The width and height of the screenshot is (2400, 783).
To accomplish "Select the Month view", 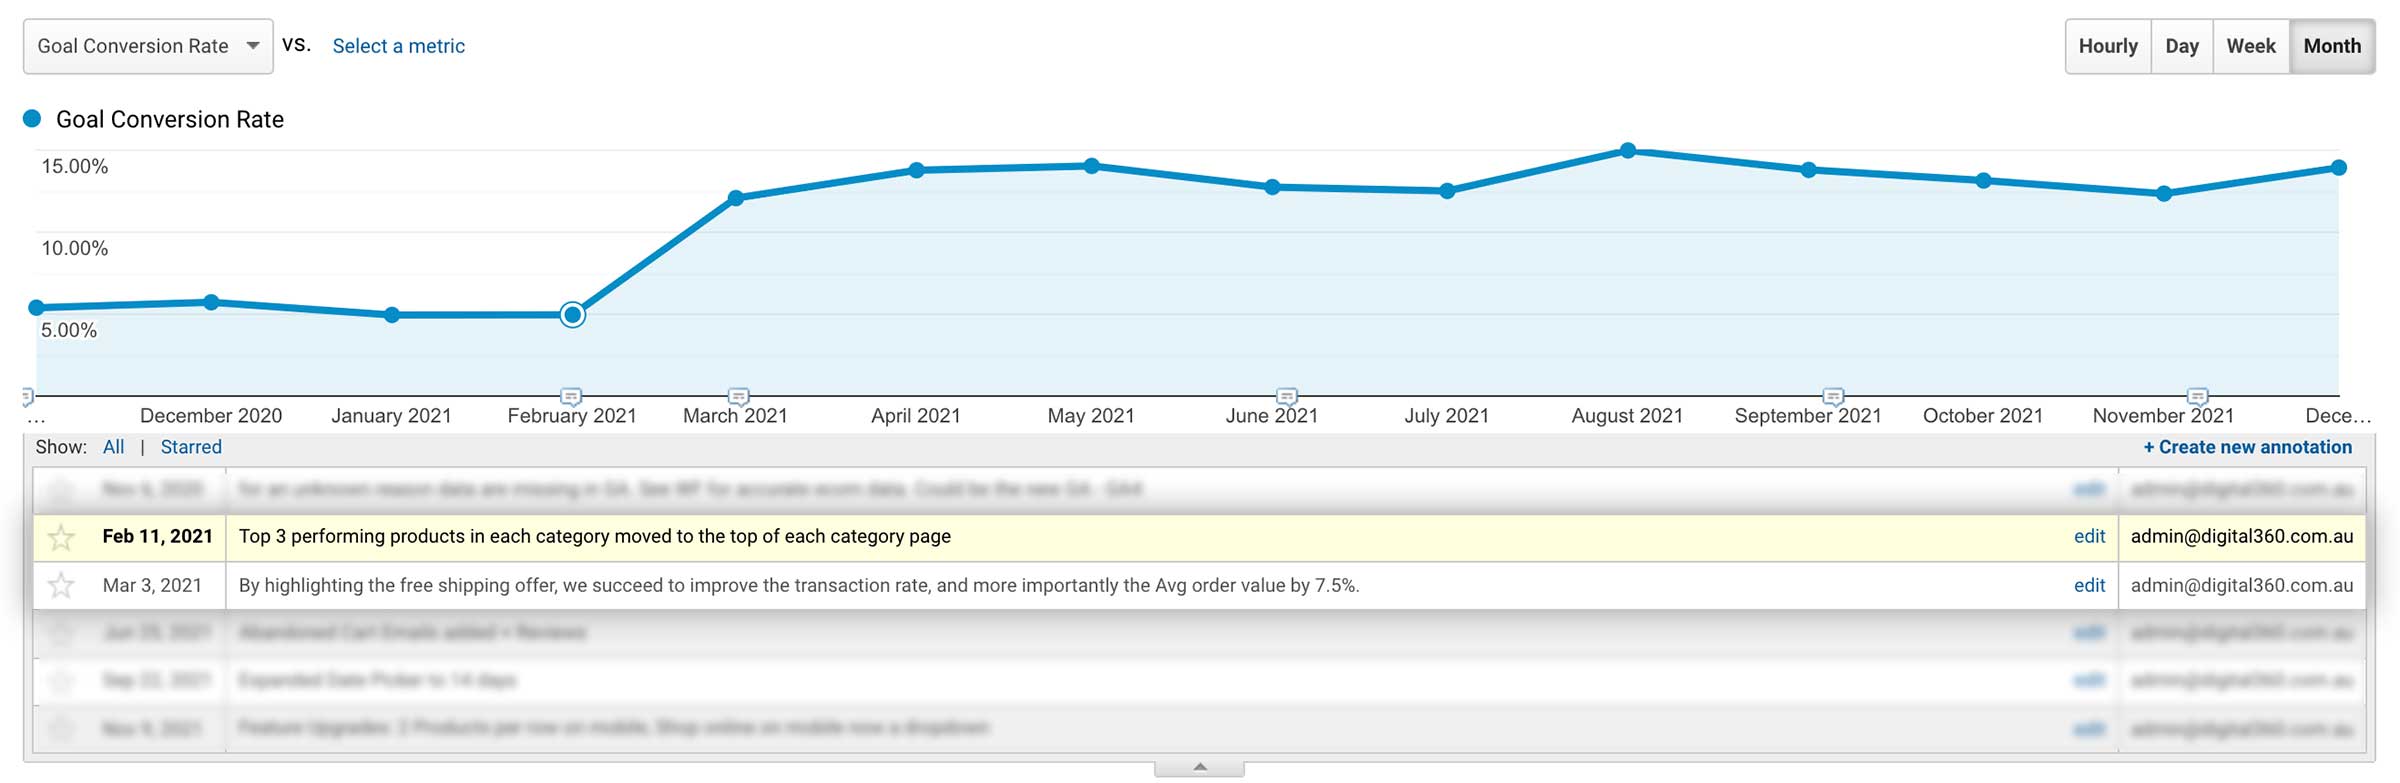I will pyautogui.click(x=2332, y=46).
